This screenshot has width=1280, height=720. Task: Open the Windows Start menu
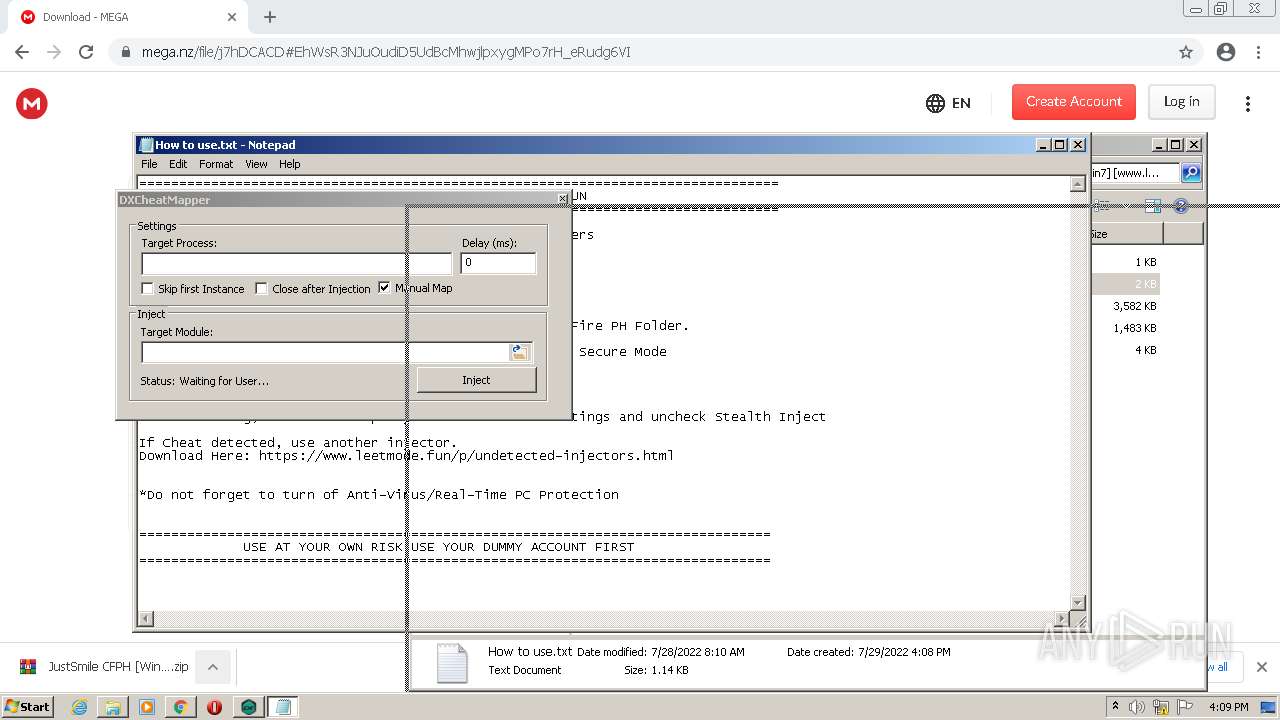coord(27,707)
